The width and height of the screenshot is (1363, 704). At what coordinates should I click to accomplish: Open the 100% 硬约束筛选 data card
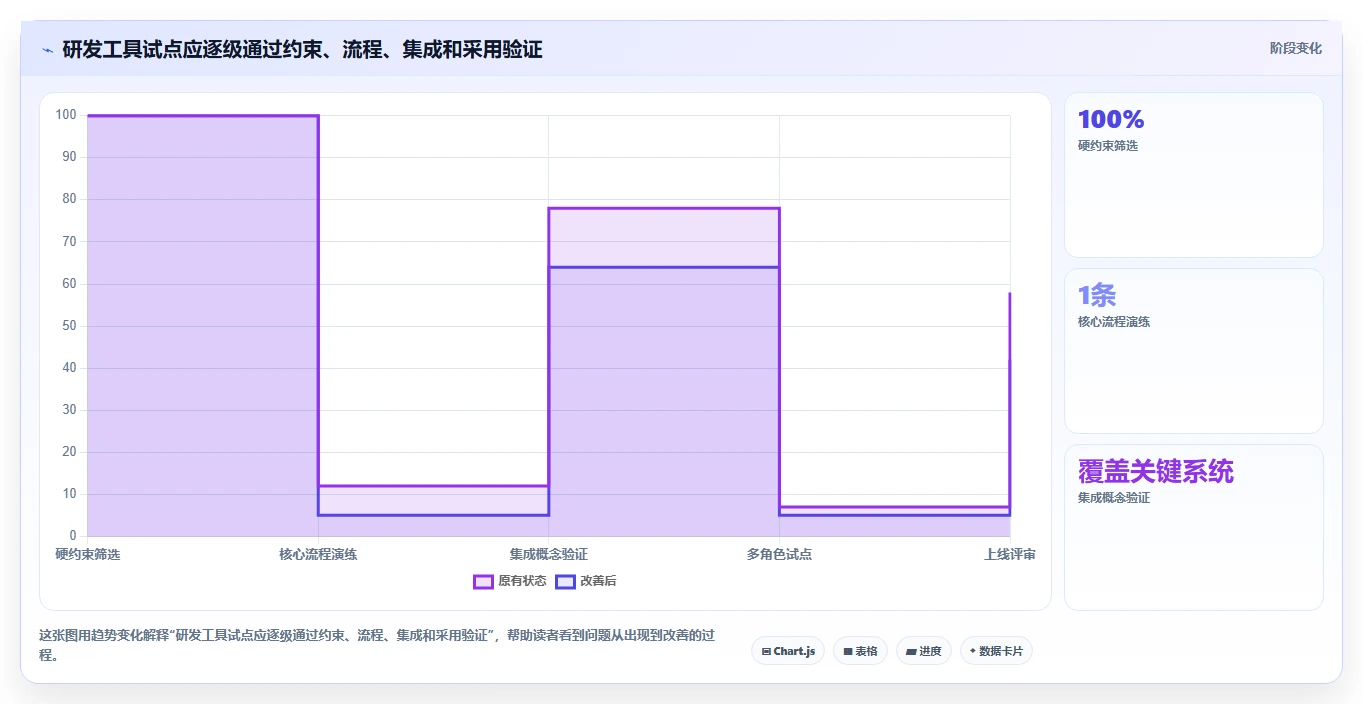click(1194, 175)
